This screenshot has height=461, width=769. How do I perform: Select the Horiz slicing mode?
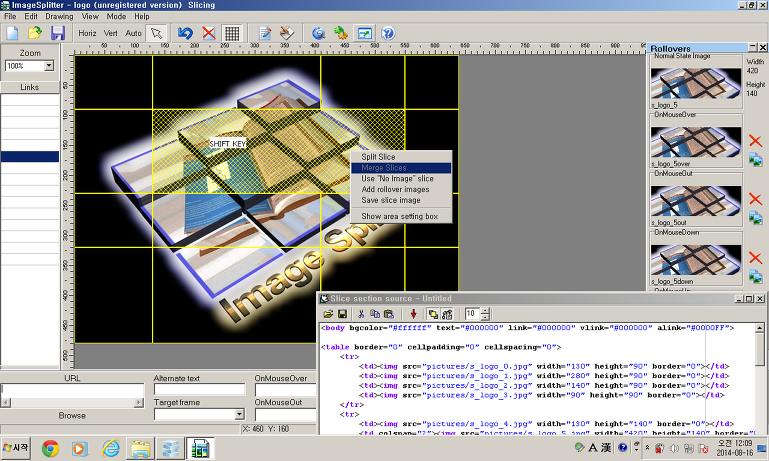pos(87,33)
